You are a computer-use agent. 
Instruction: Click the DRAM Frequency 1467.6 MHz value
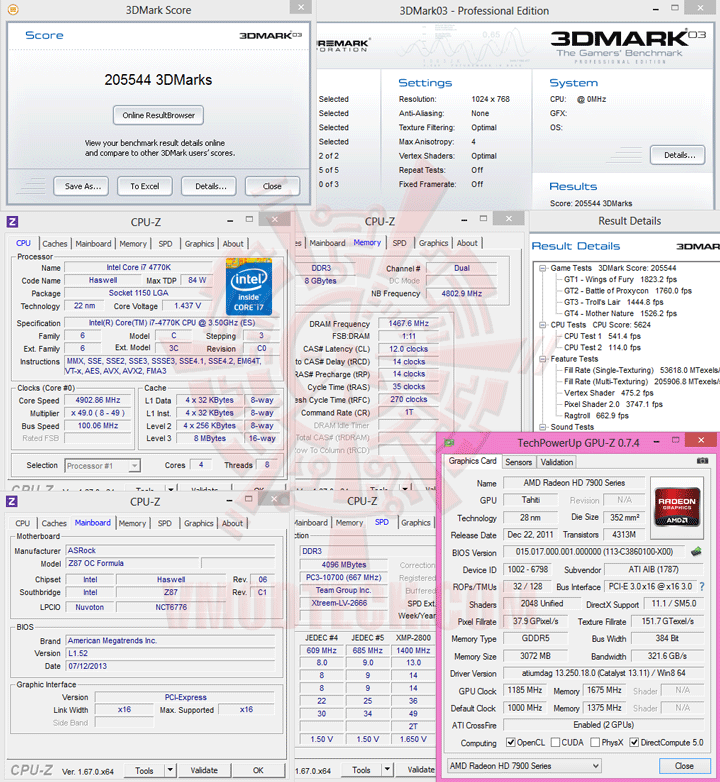pos(408,323)
